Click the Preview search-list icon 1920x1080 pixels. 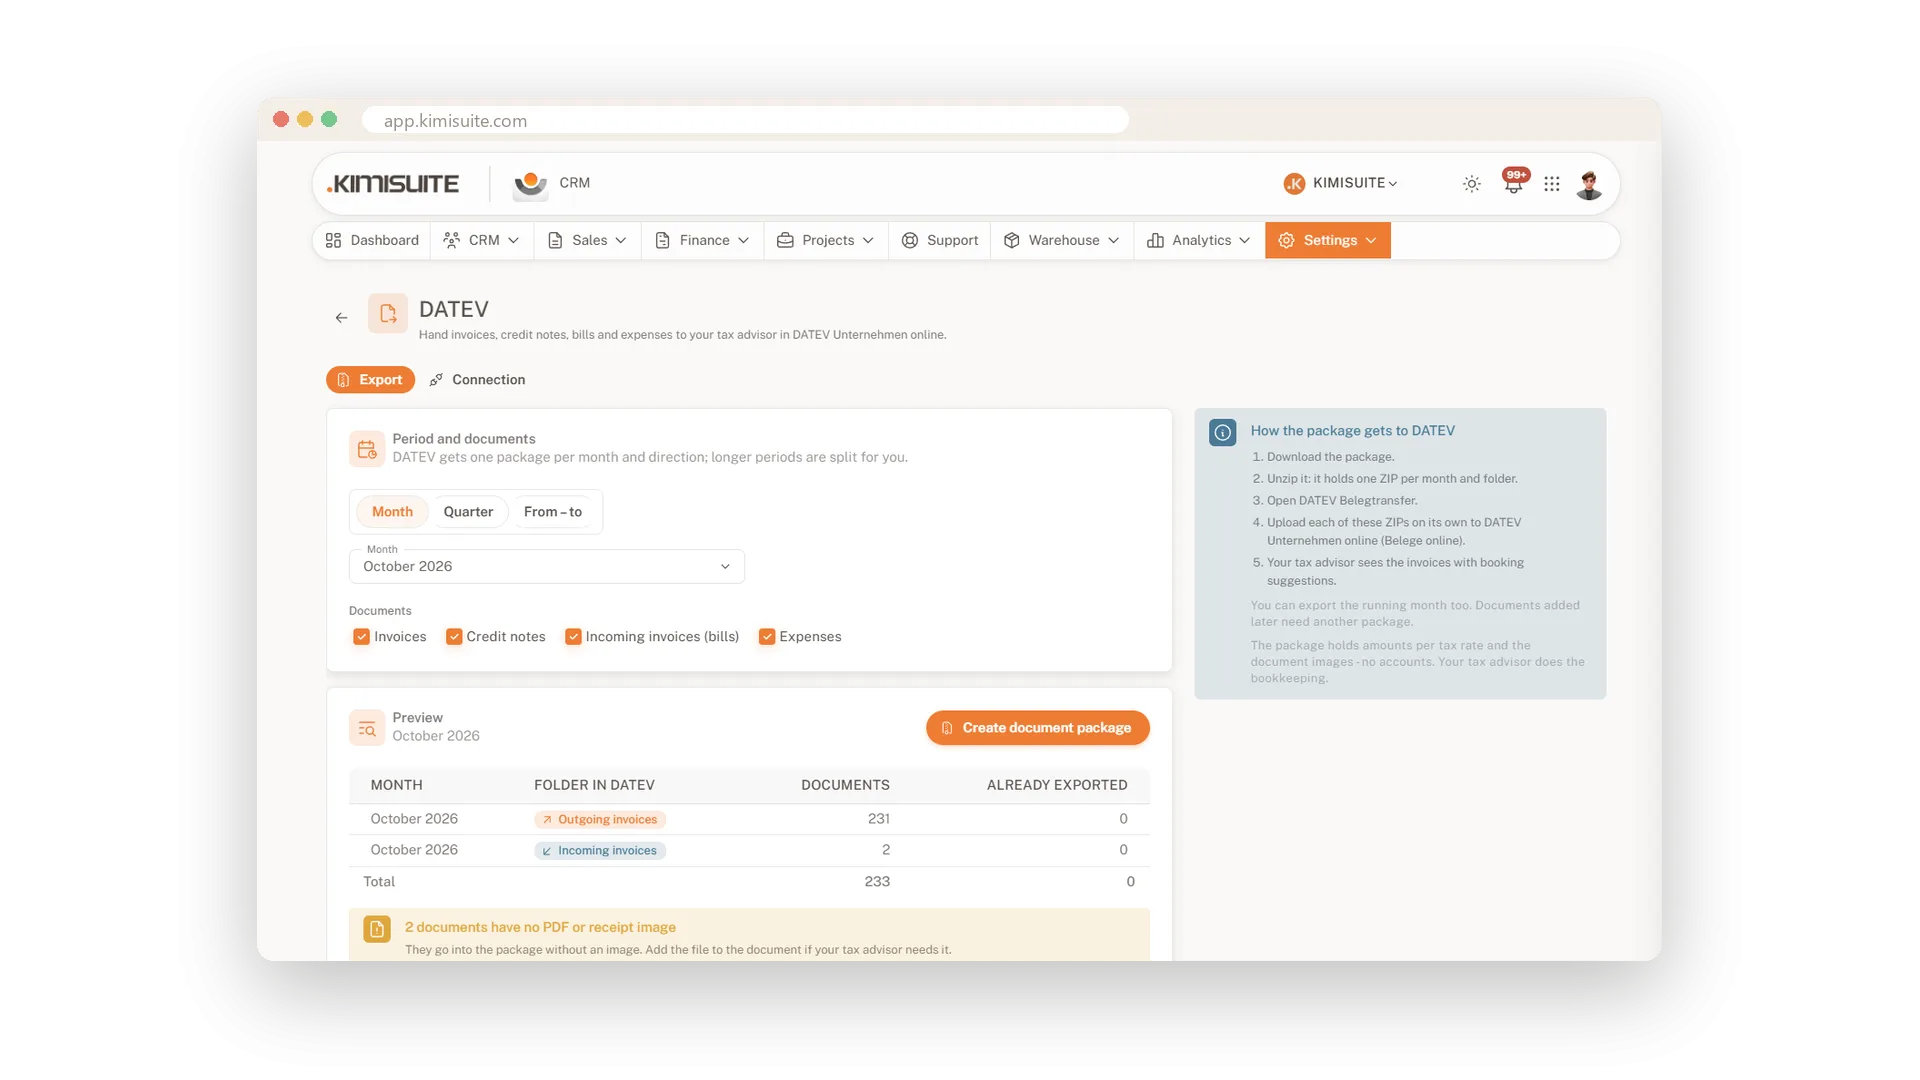pos(367,728)
